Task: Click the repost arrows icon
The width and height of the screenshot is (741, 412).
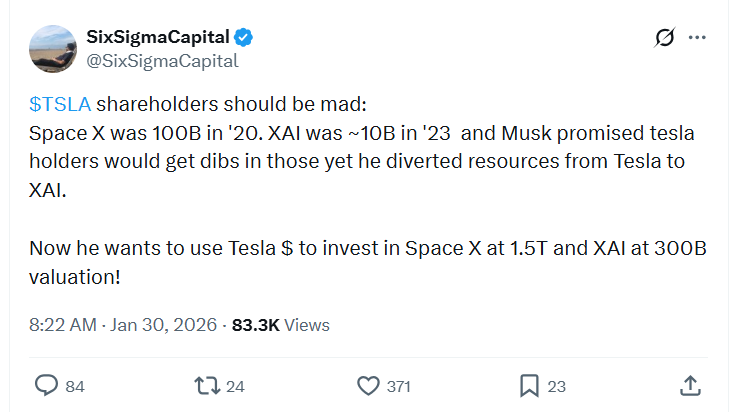Action: coord(206,385)
